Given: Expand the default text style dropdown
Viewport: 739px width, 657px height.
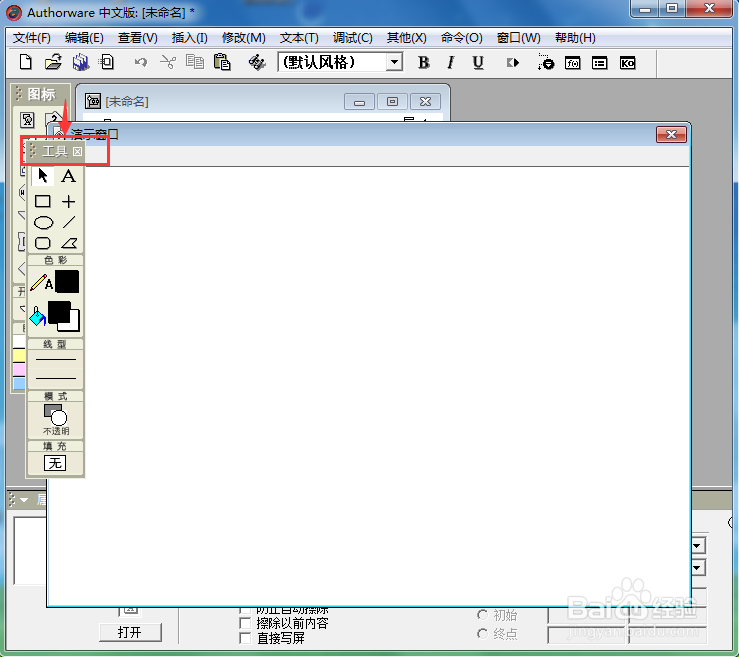Looking at the screenshot, I should tap(394, 62).
